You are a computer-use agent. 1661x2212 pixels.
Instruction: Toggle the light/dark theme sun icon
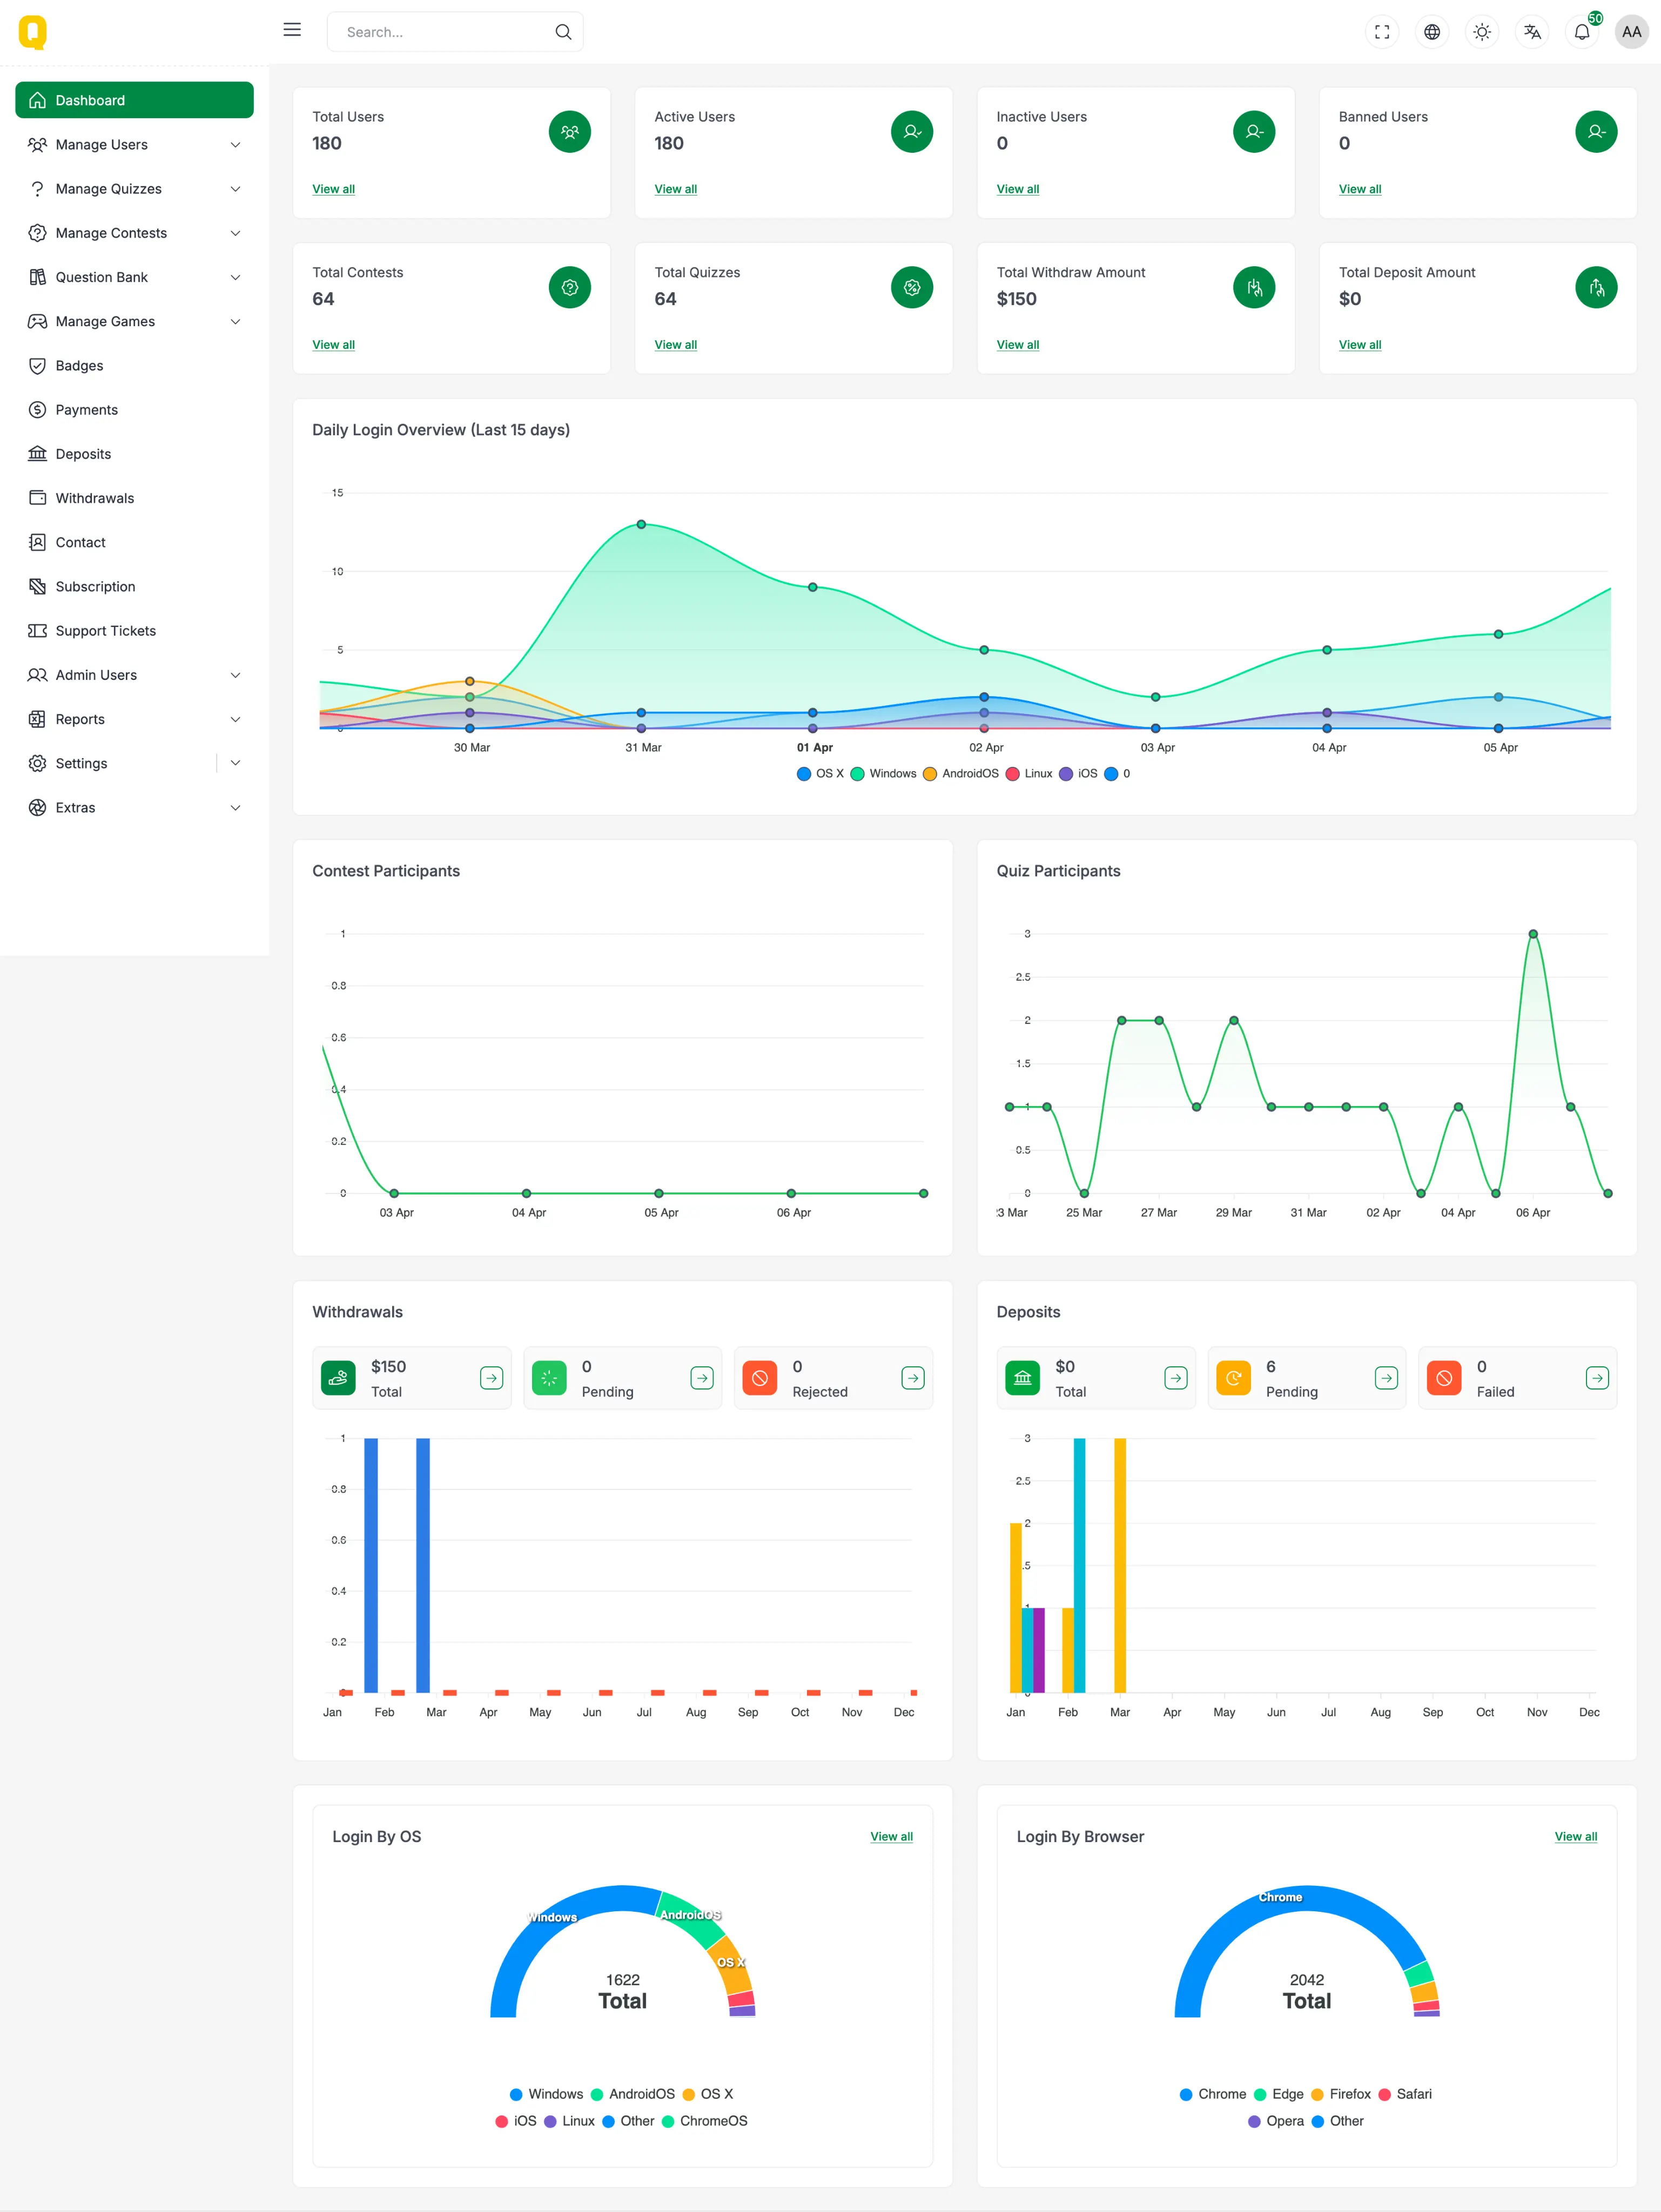click(1482, 32)
